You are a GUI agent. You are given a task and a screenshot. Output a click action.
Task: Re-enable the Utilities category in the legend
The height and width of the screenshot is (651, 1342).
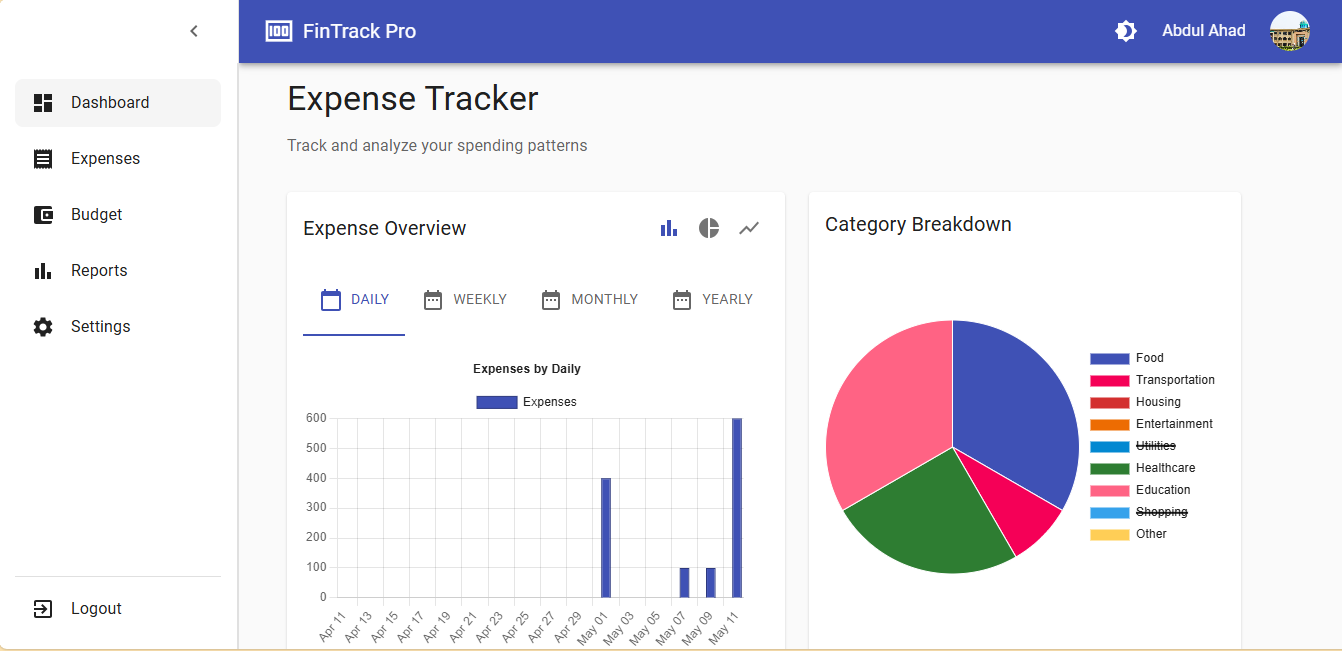(1155, 445)
